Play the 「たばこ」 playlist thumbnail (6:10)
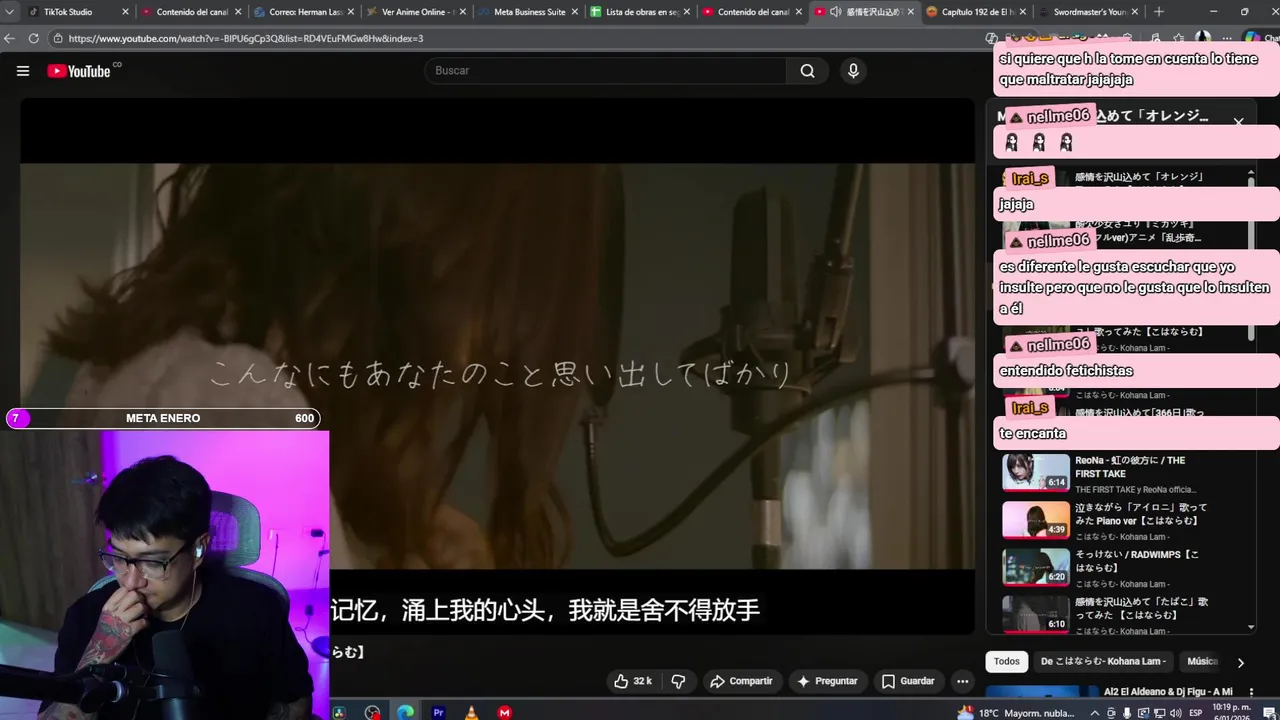Screen dimensions: 1280x720 click(x=1036, y=613)
